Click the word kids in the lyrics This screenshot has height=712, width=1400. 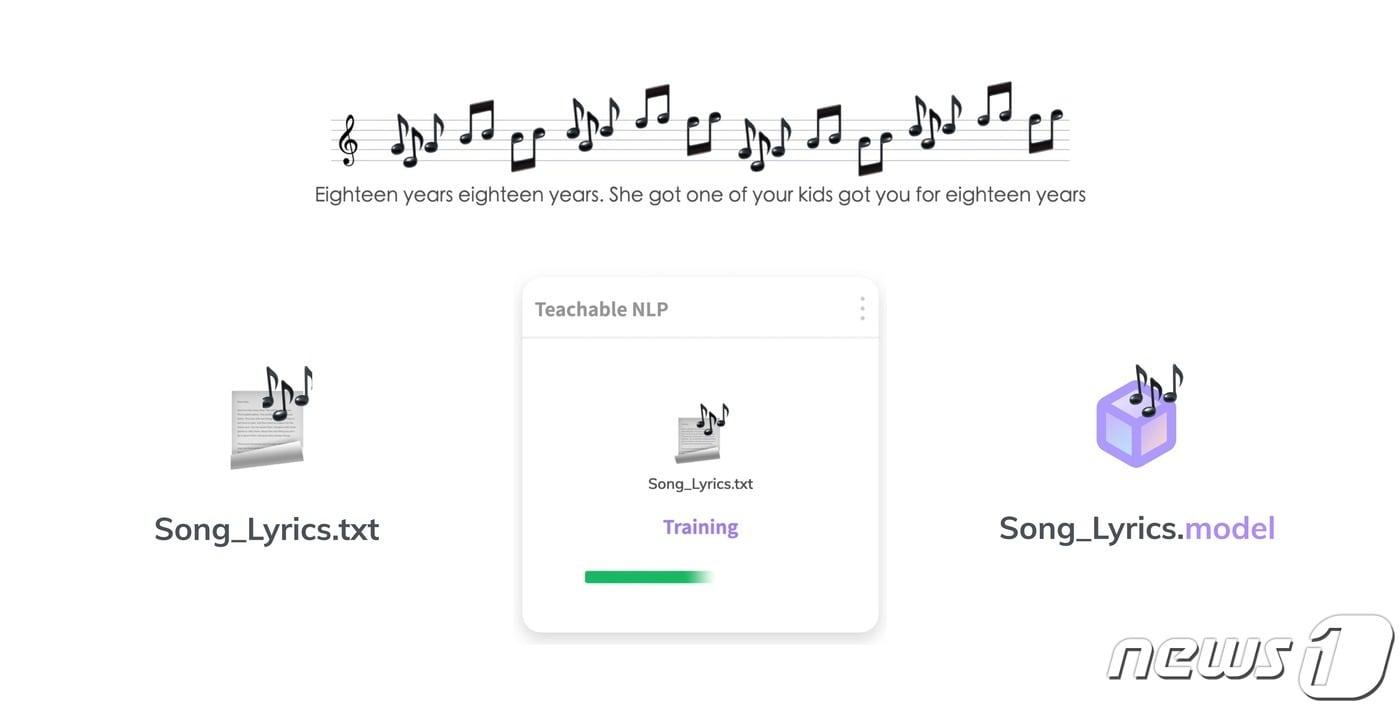(816, 195)
